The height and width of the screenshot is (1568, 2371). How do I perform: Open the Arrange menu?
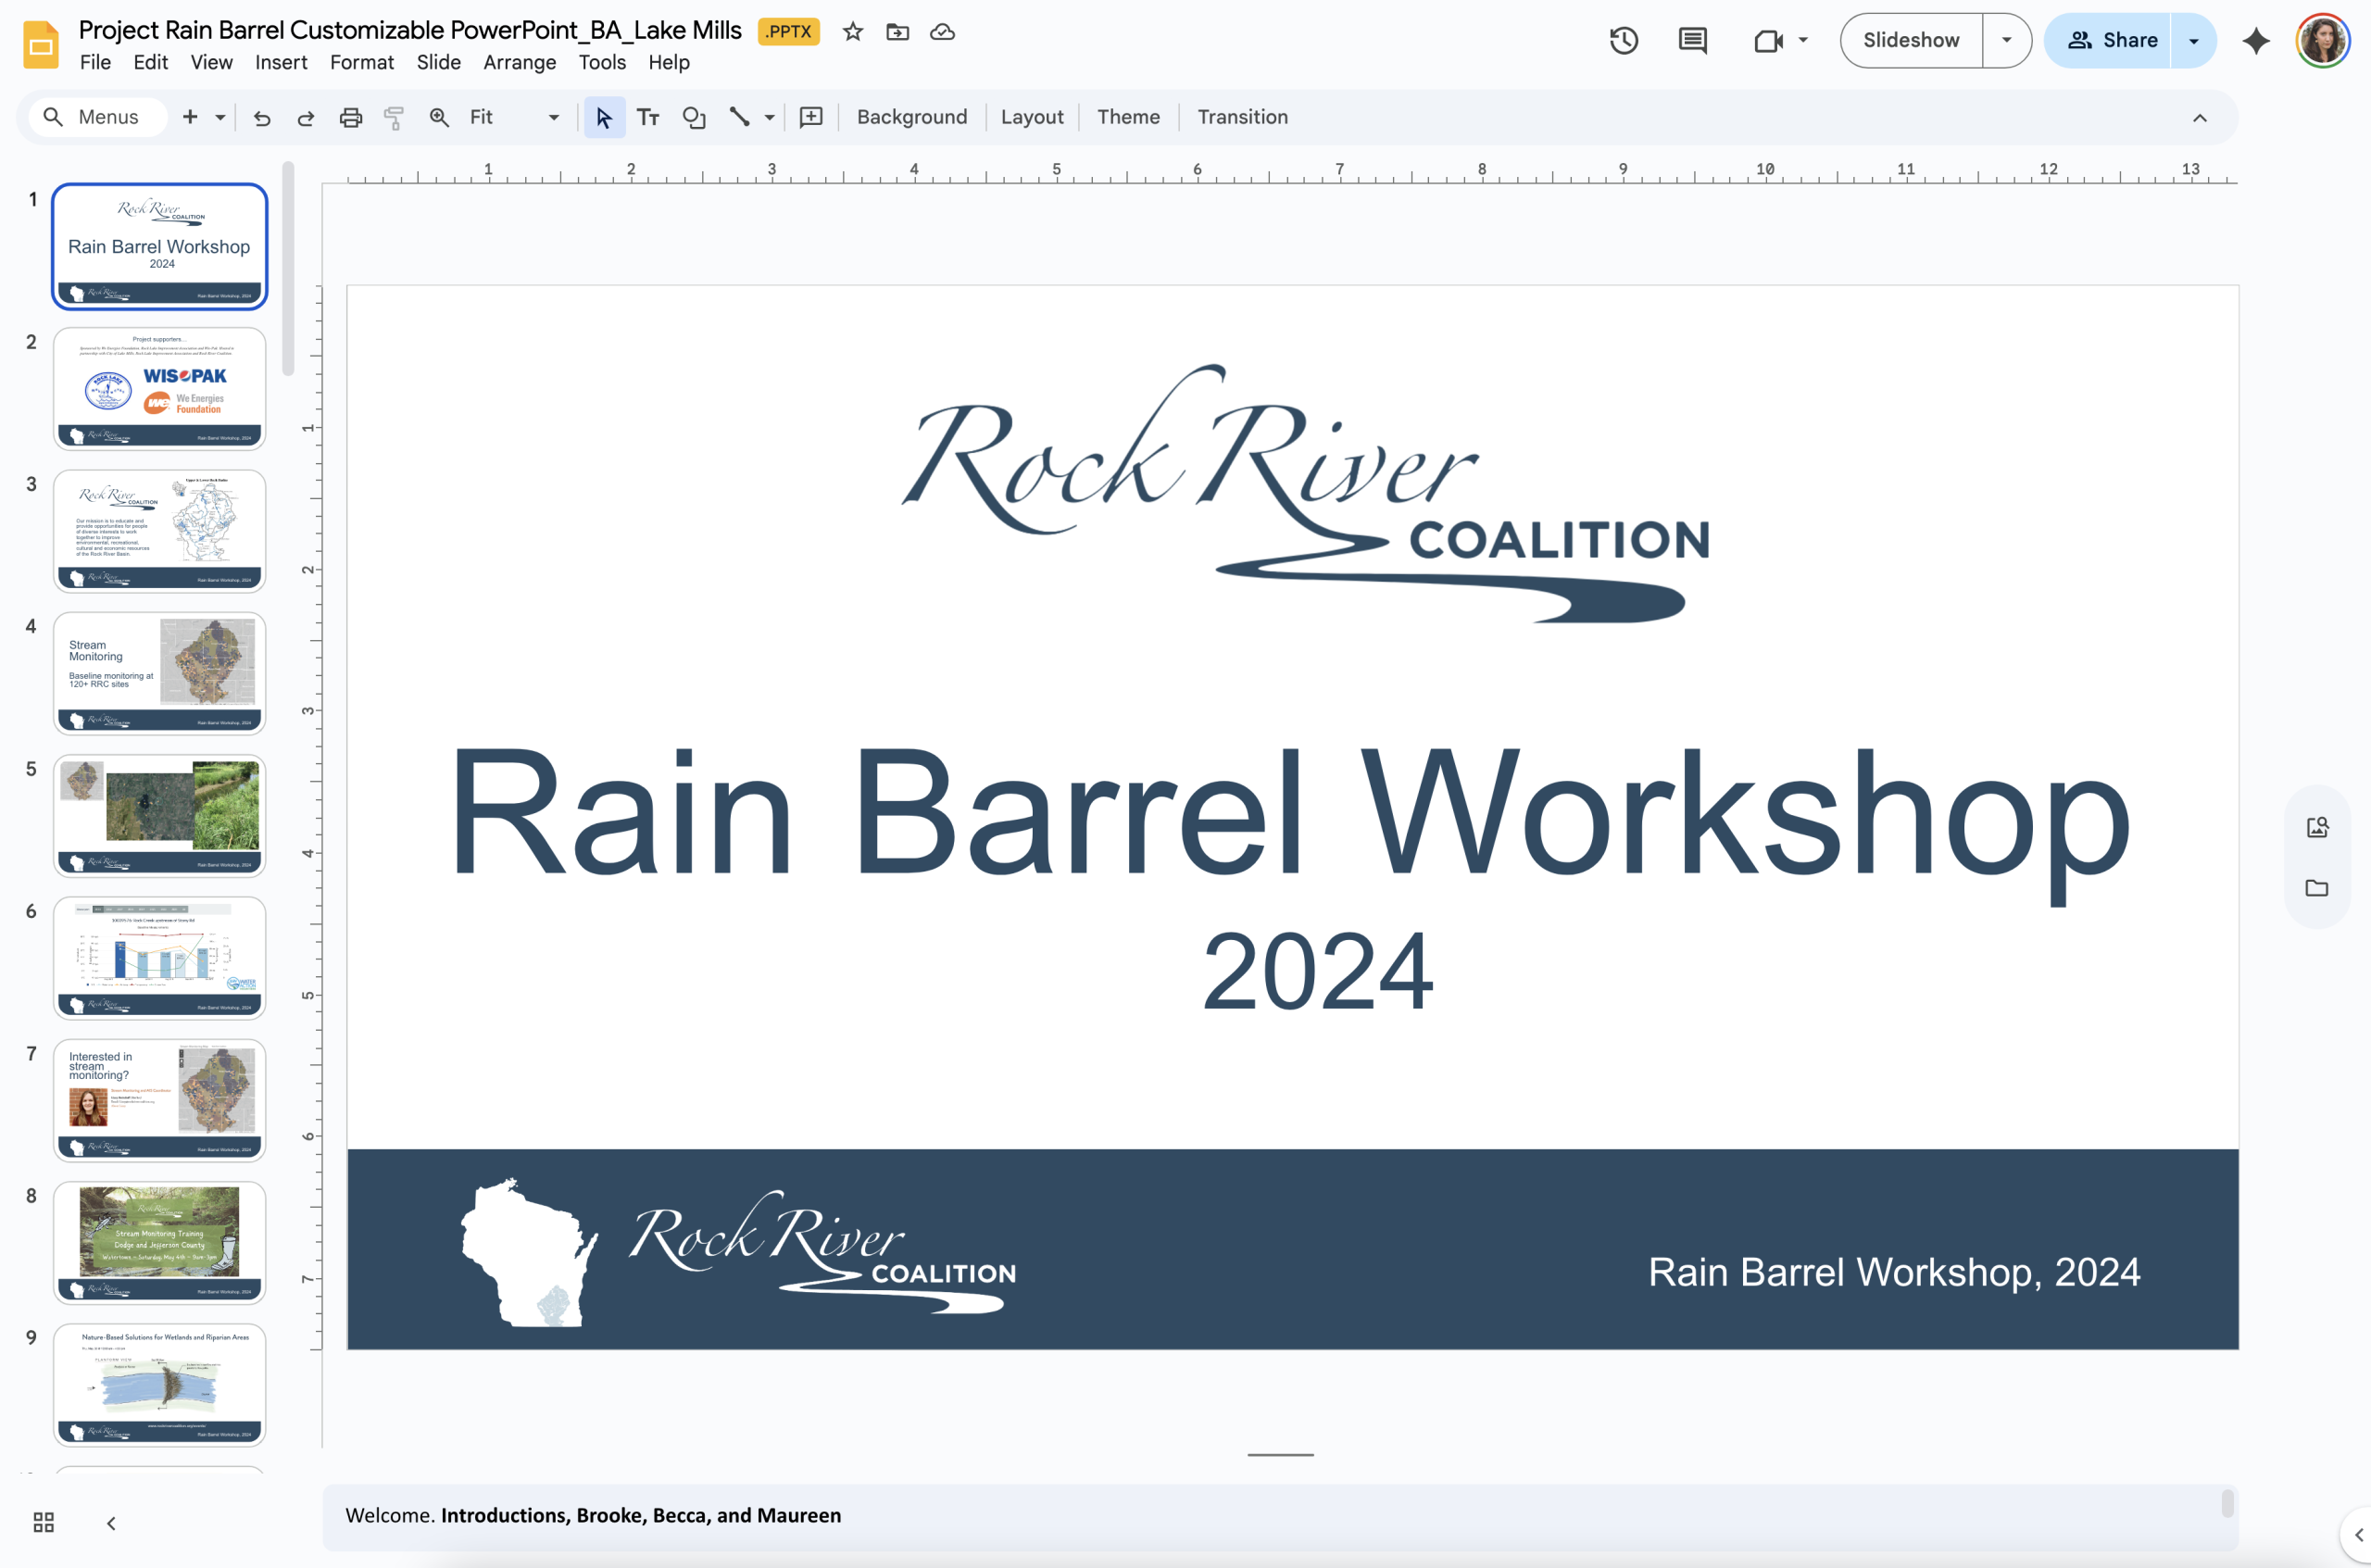(x=519, y=62)
